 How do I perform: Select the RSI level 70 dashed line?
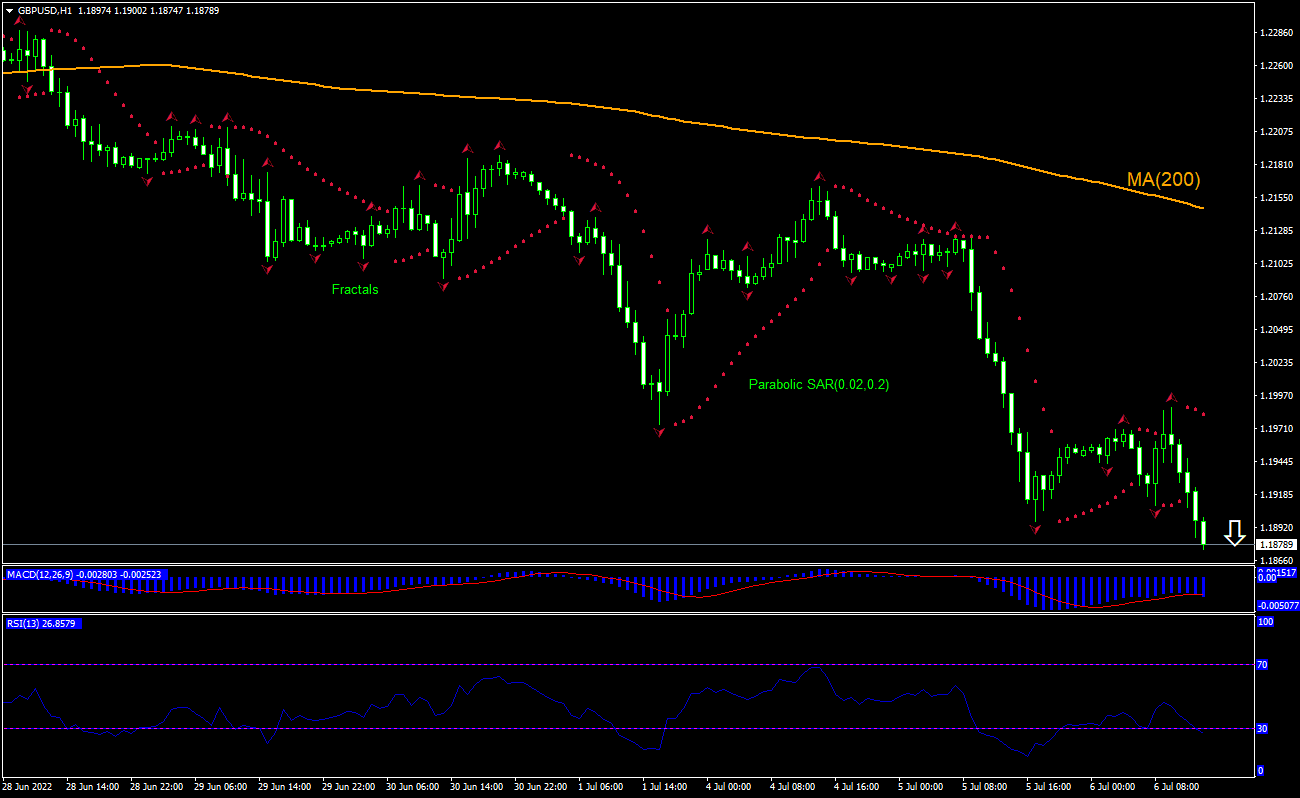[500, 662]
